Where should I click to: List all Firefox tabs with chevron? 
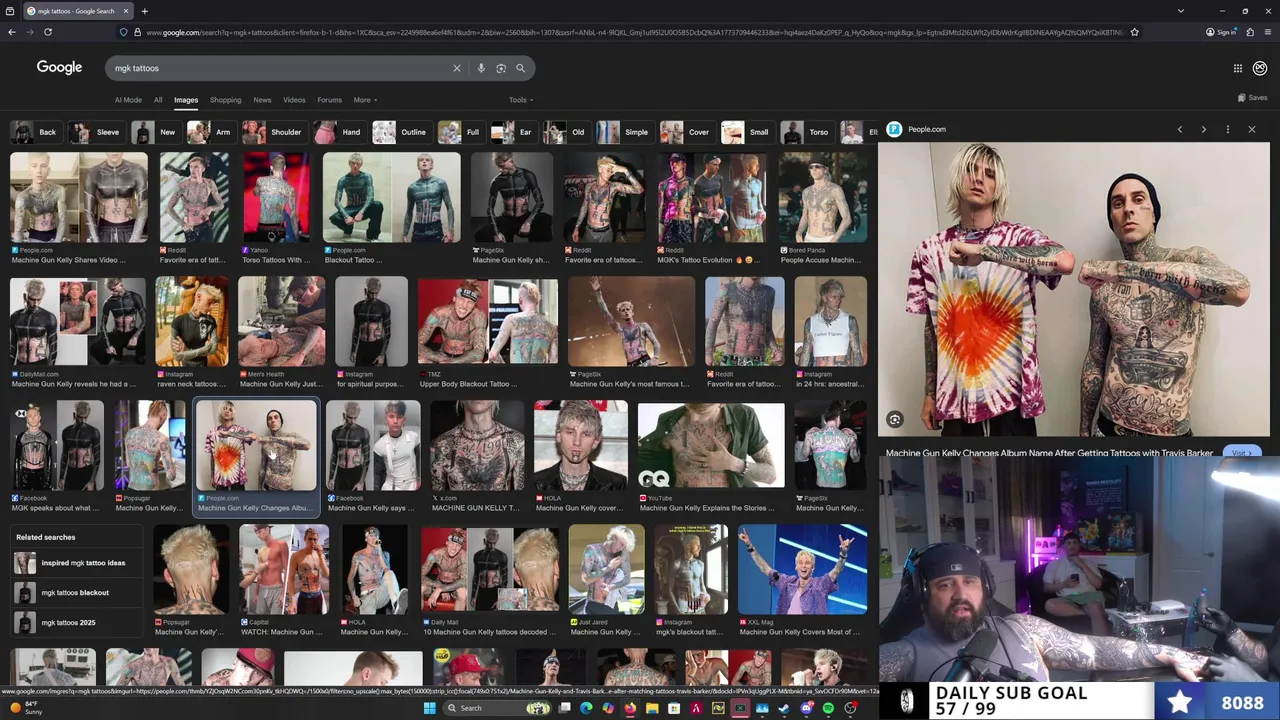point(1181,11)
